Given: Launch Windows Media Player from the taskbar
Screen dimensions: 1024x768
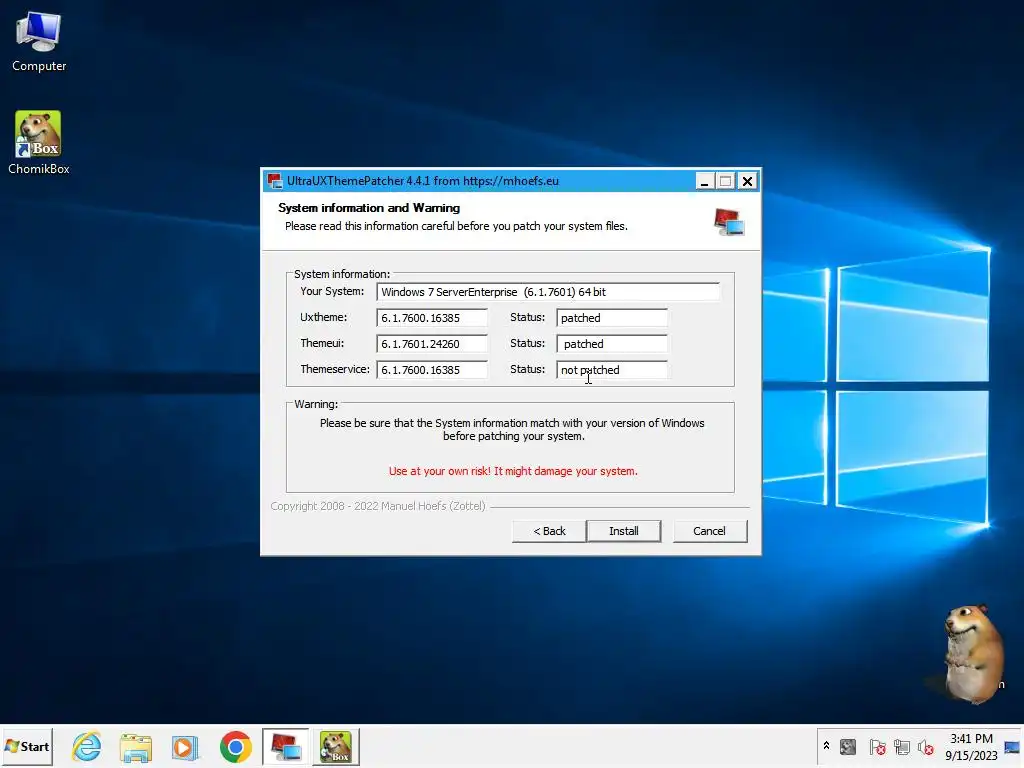Looking at the screenshot, I should pyautogui.click(x=185, y=746).
